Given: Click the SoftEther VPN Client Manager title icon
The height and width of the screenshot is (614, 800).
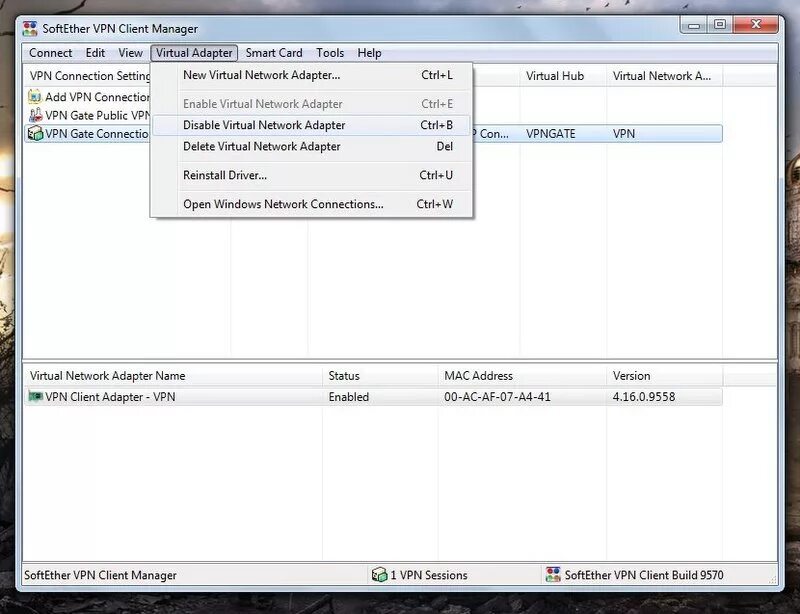Looking at the screenshot, I should pyautogui.click(x=30, y=29).
